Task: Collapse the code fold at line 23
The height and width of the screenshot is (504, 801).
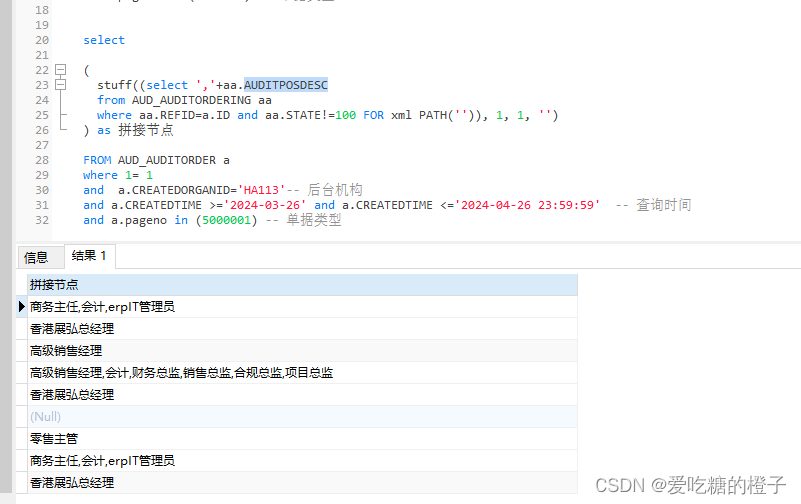Action: (x=60, y=84)
